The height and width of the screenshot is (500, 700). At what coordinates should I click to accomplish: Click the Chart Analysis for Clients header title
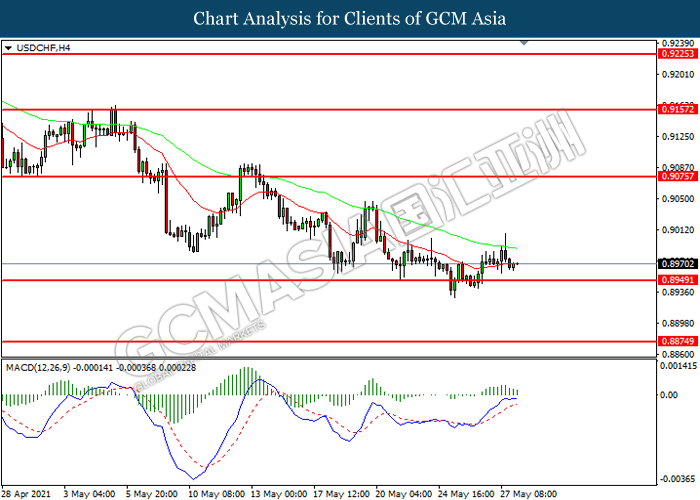(x=350, y=19)
